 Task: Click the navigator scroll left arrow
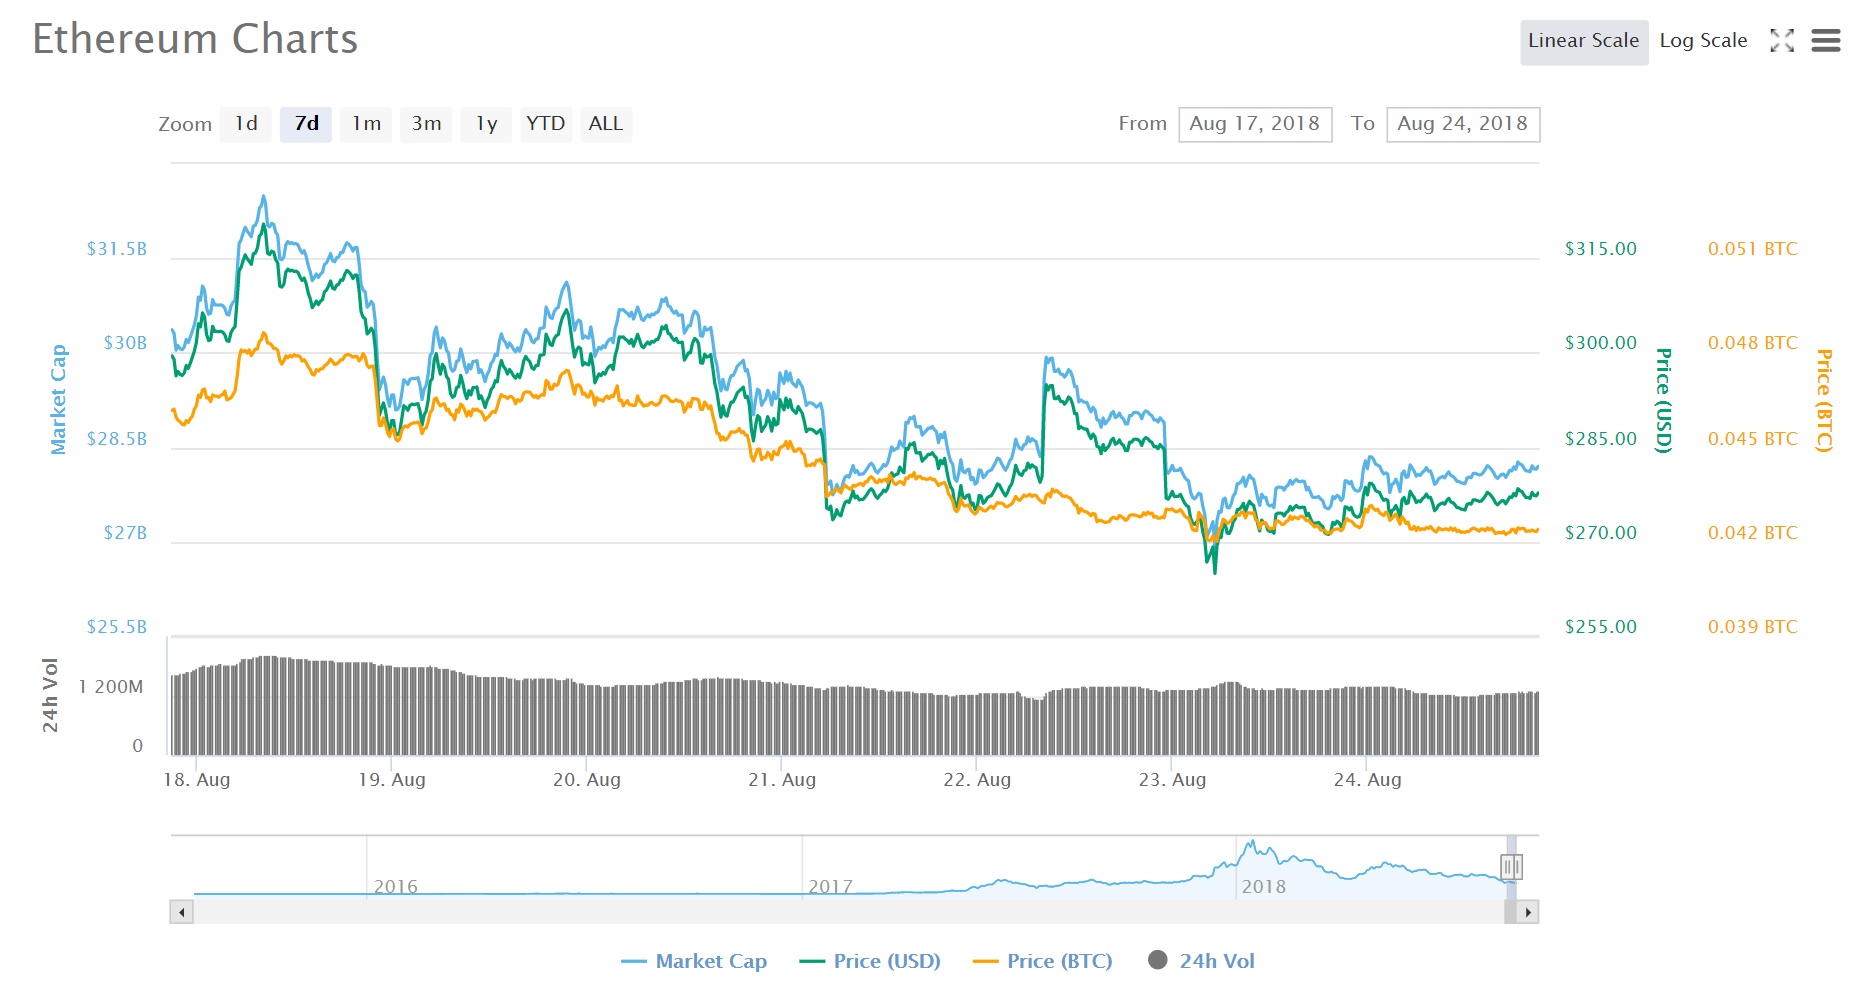(x=181, y=912)
